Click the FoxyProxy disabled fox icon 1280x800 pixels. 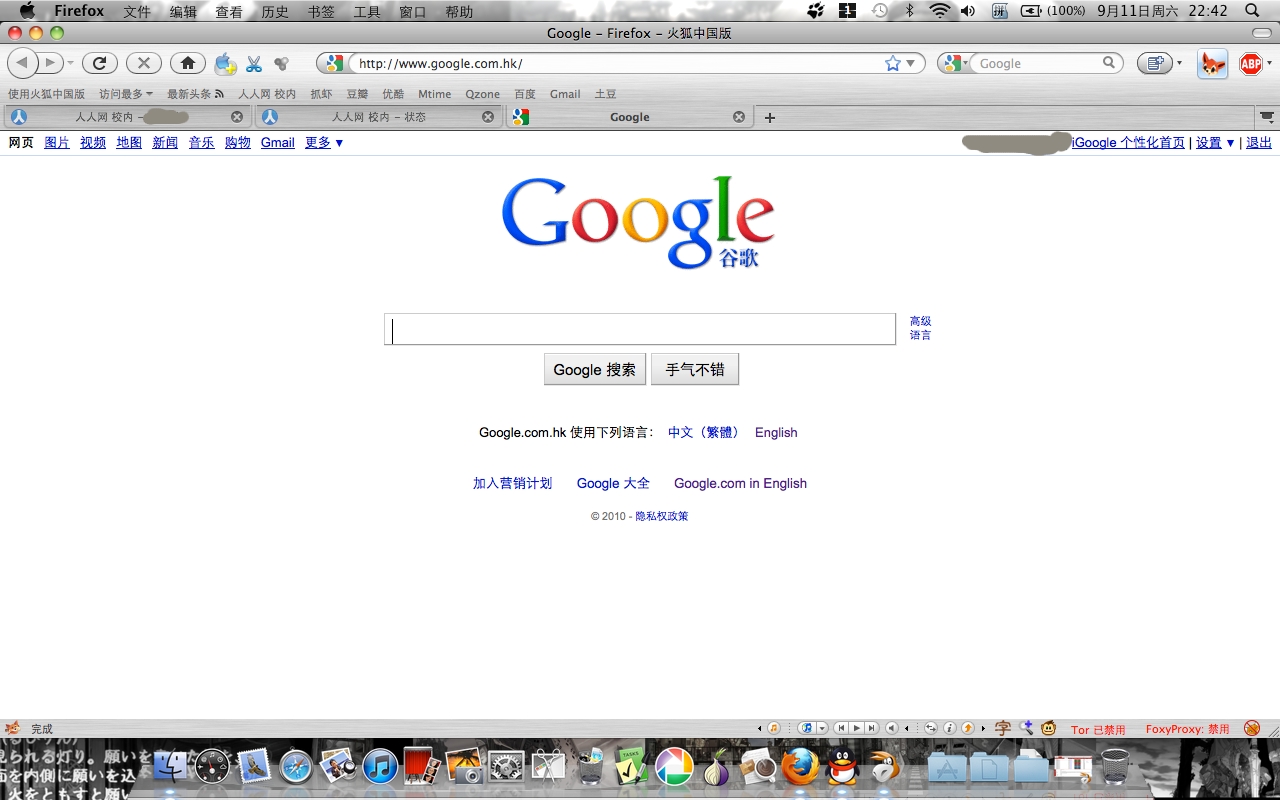(x=1251, y=728)
